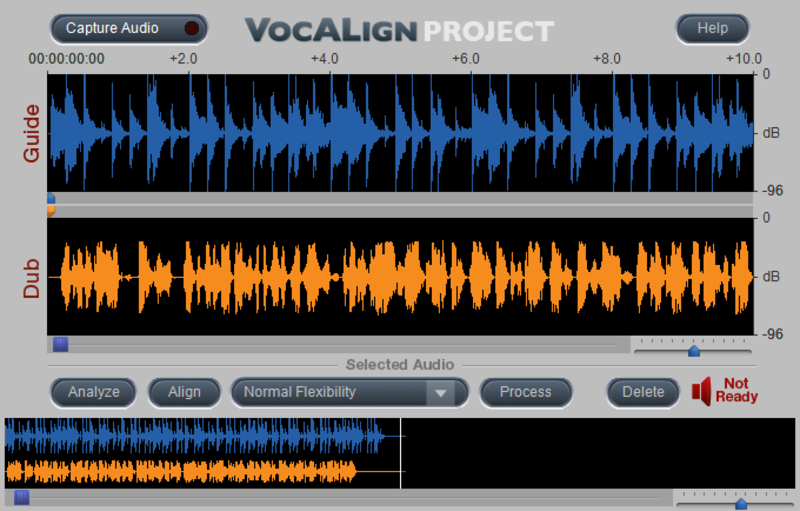Open the Normal Flexibility dropdown
Viewport: 800px width, 511px height.
(x=349, y=392)
